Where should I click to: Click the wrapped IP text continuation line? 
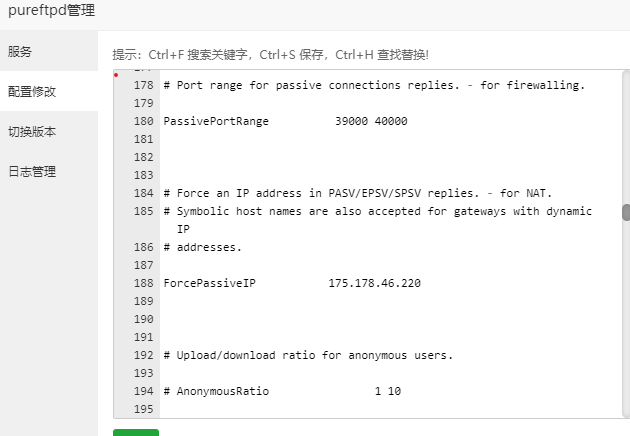(x=183, y=229)
